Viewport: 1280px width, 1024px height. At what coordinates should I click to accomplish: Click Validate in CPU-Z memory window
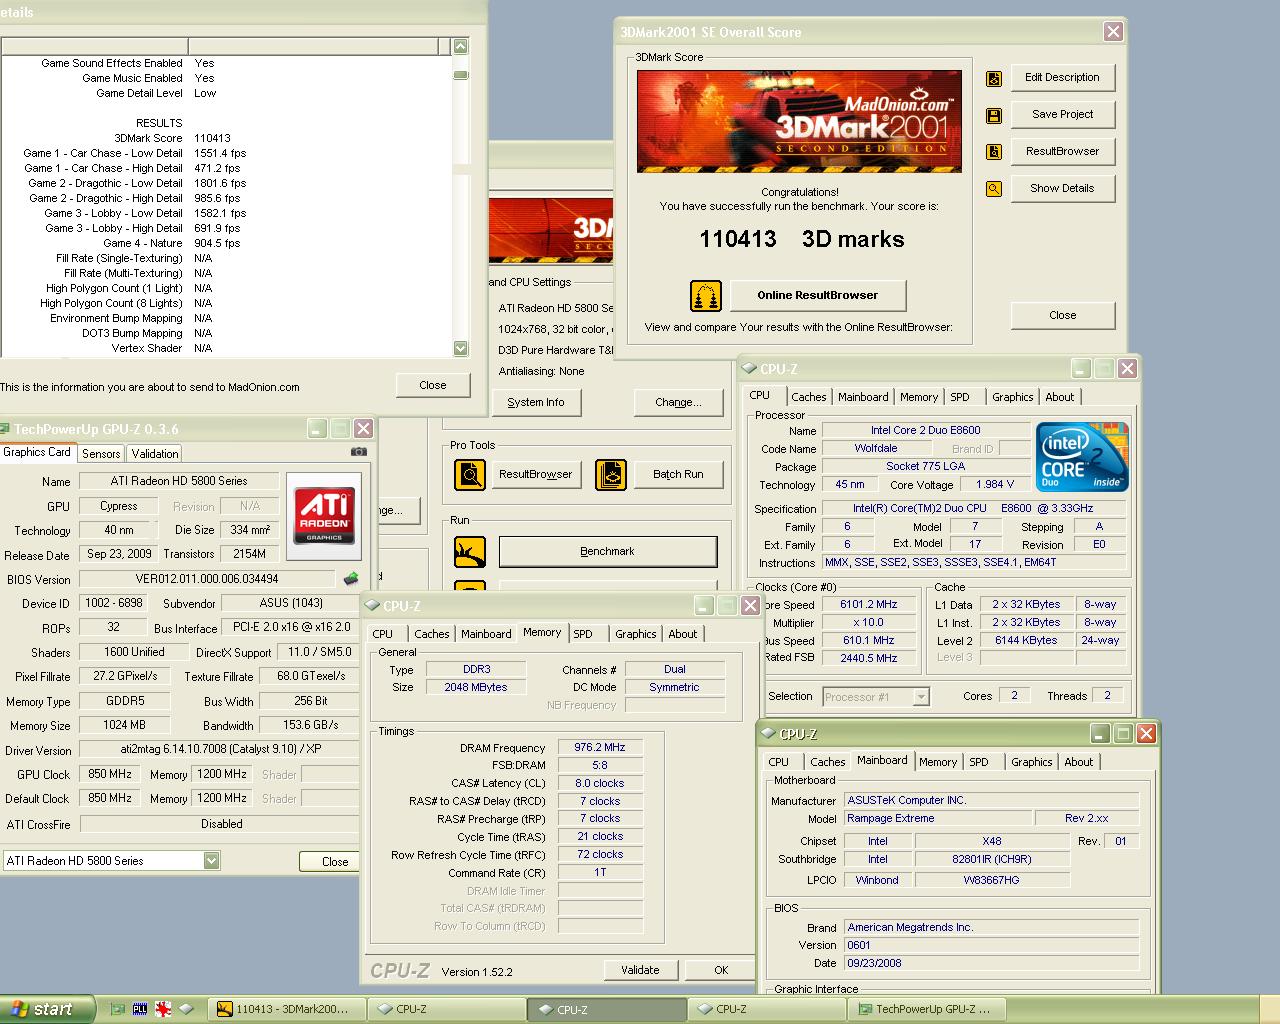(640, 970)
